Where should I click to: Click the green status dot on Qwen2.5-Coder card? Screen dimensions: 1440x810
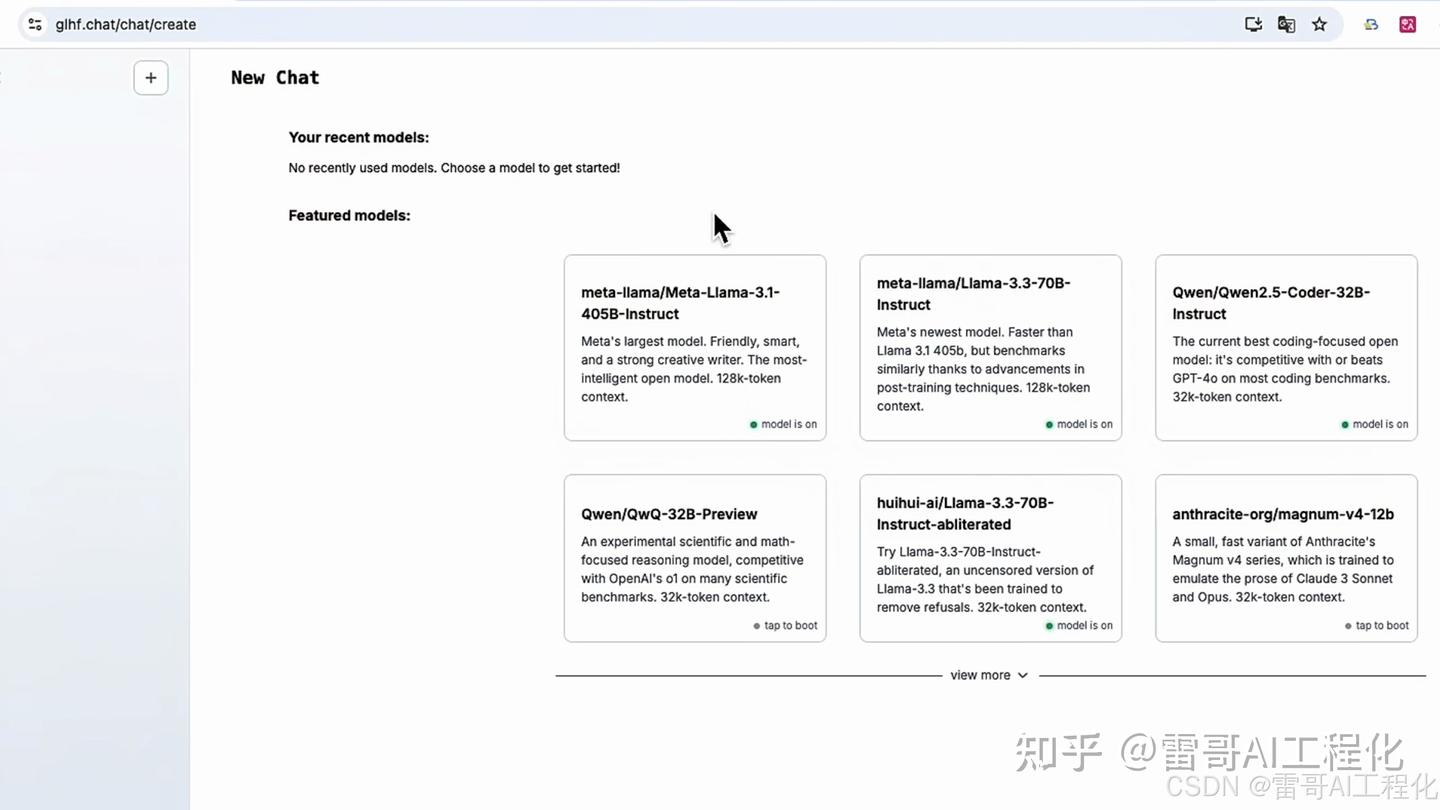click(1345, 423)
